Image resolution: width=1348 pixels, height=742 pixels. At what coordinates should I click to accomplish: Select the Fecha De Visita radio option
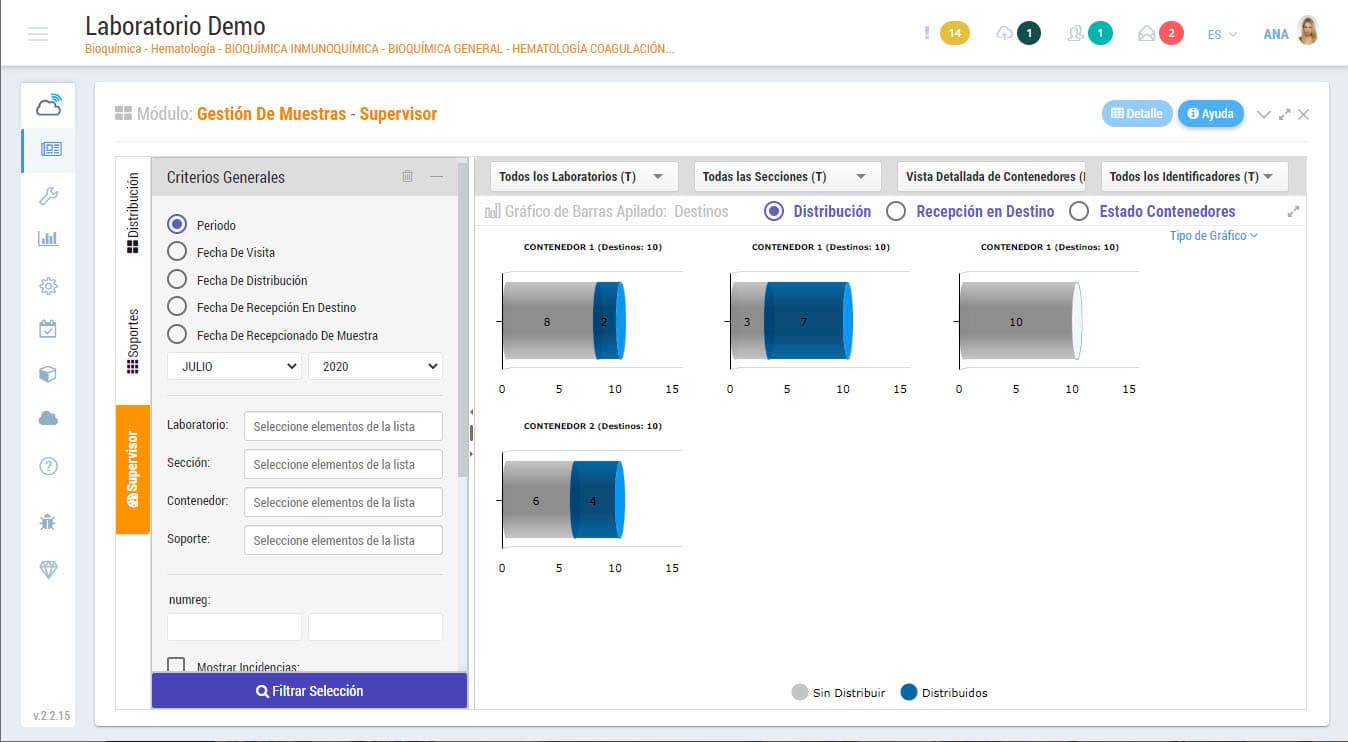pos(177,252)
